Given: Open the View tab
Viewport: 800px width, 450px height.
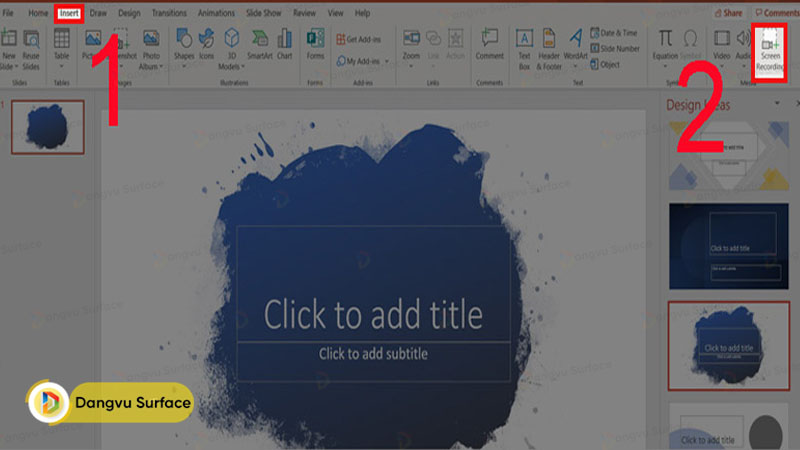Looking at the screenshot, I should tap(335, 13).
